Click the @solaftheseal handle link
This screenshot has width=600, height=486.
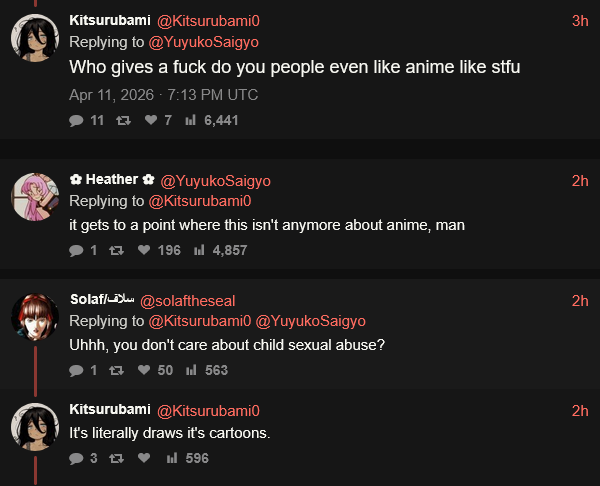[188, 301]
